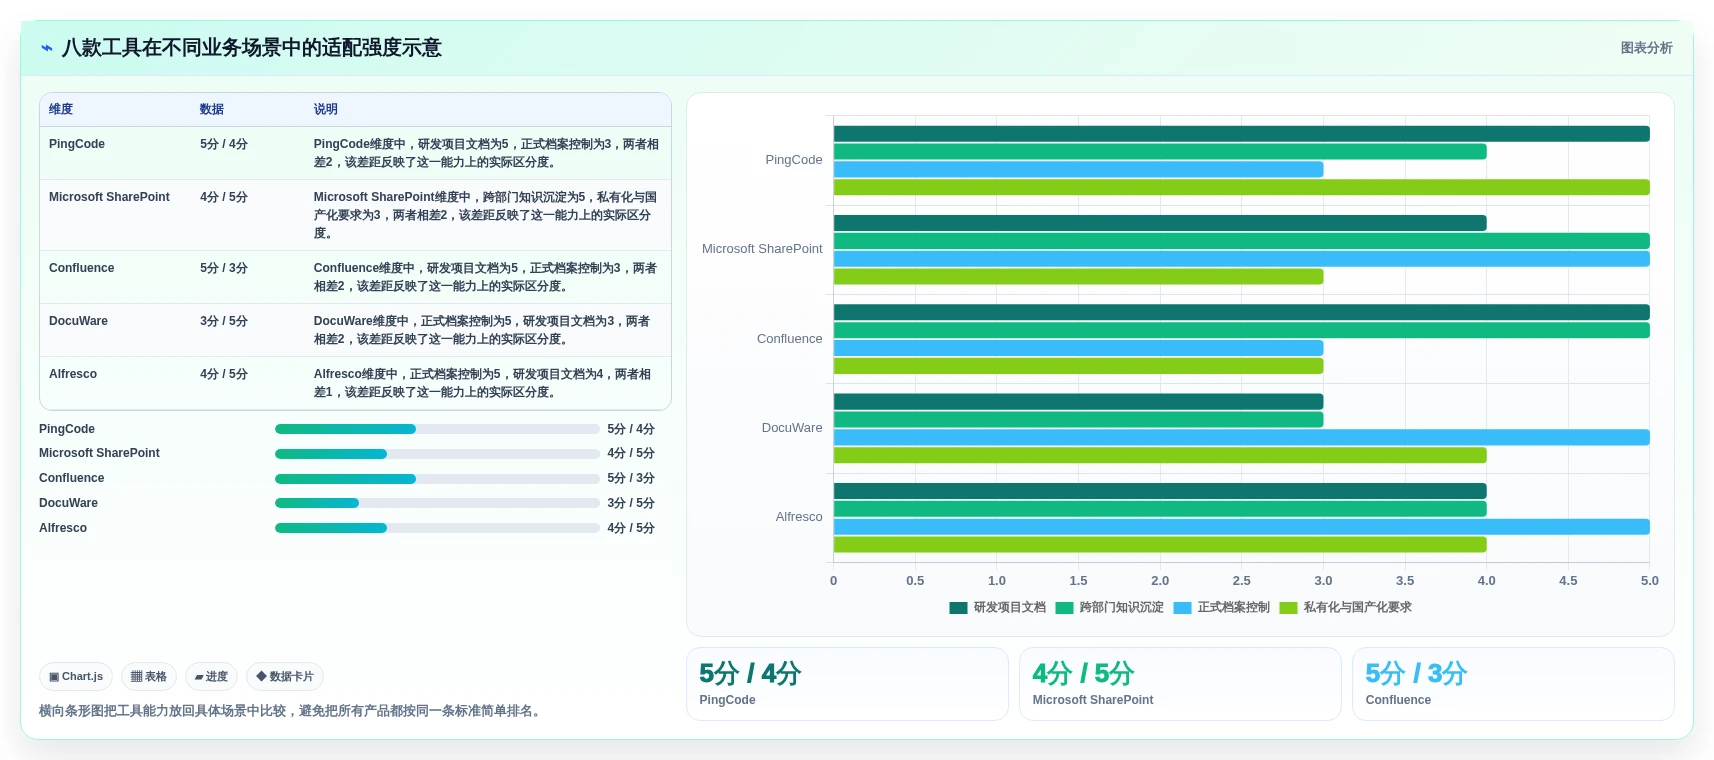
Task: Select Alfresco in the table's 维度 column
Action: [73, 374]
